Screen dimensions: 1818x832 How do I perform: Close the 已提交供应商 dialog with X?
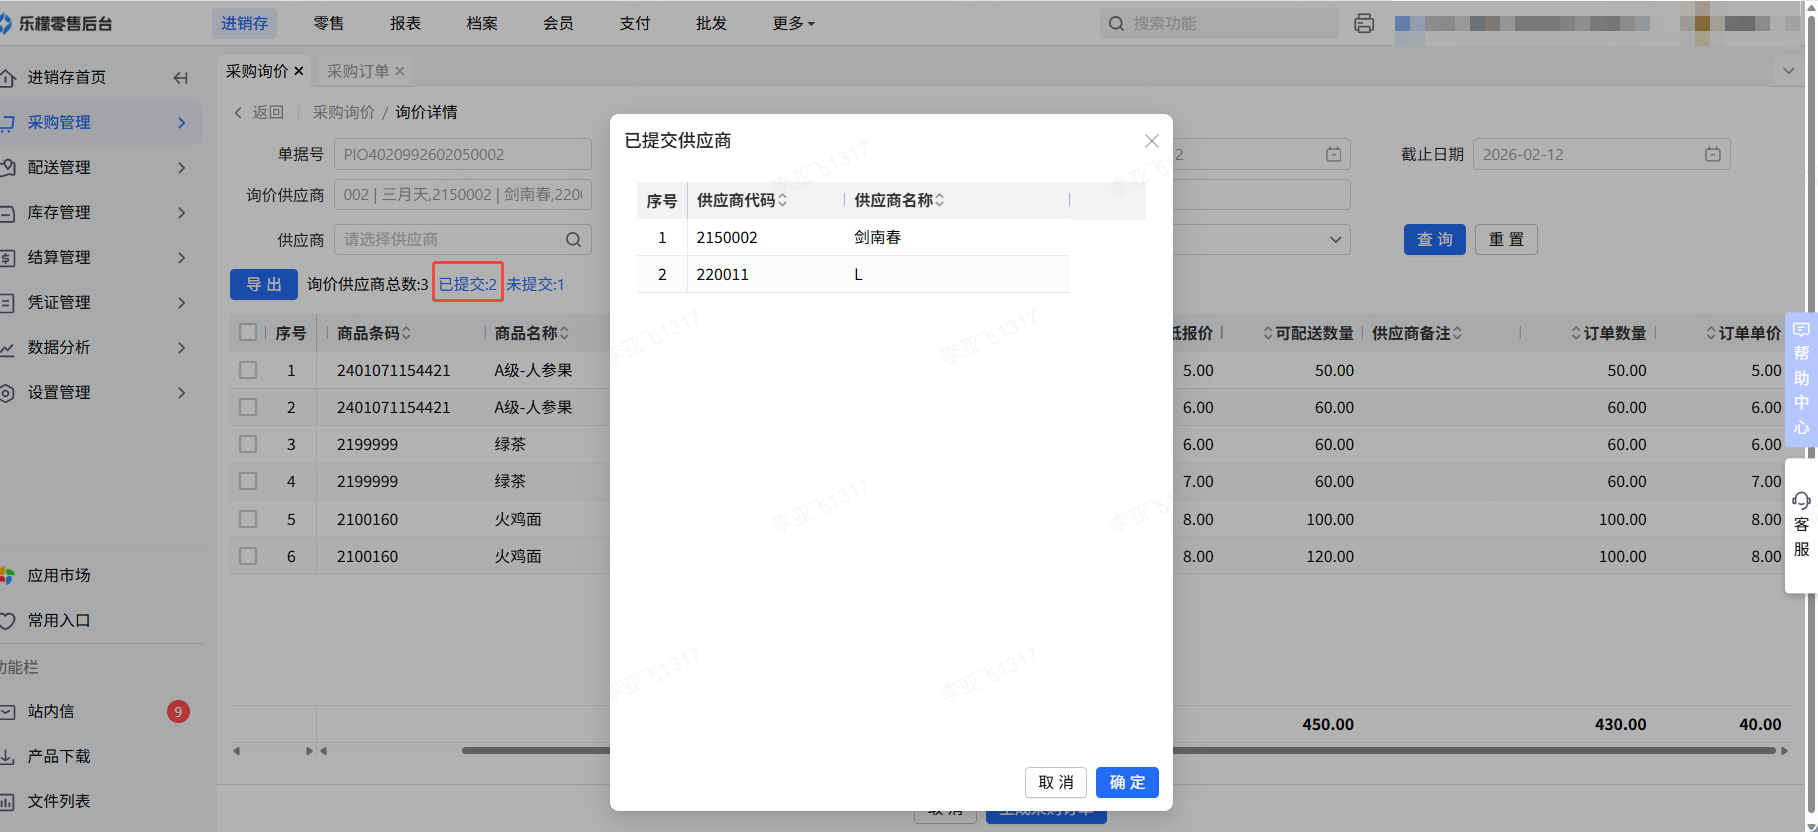pyautogui.click(x=1151, y=141)
